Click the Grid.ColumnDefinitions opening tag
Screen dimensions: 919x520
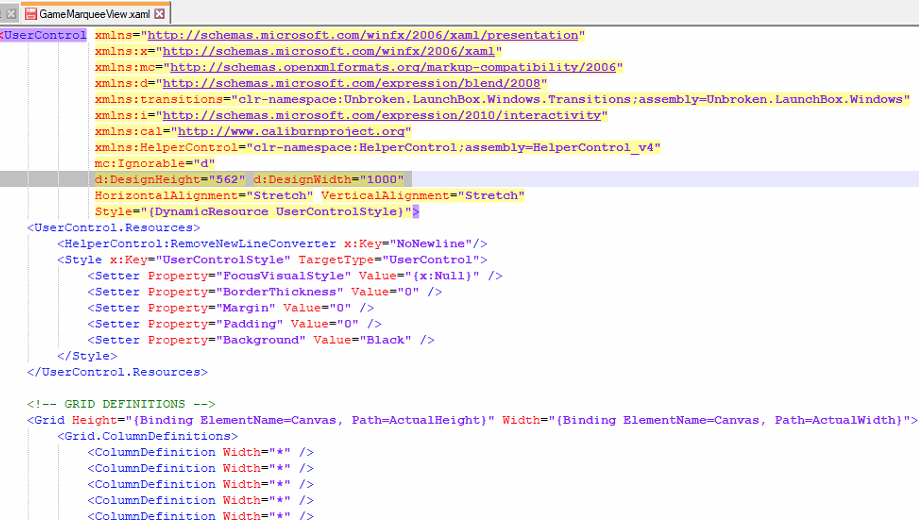point(148,436)
